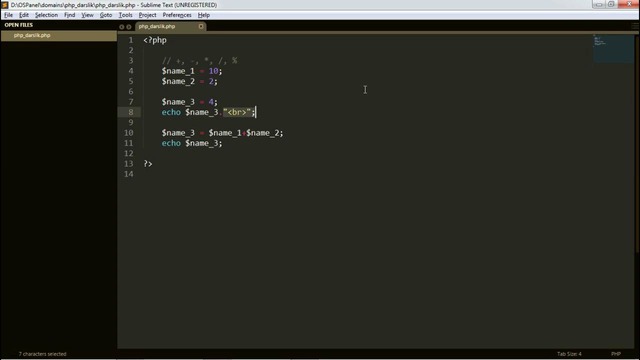Click echo keyword on line 8
This screenshot has height=360, width=640.
pyautogui.click(x=171, y=112)
